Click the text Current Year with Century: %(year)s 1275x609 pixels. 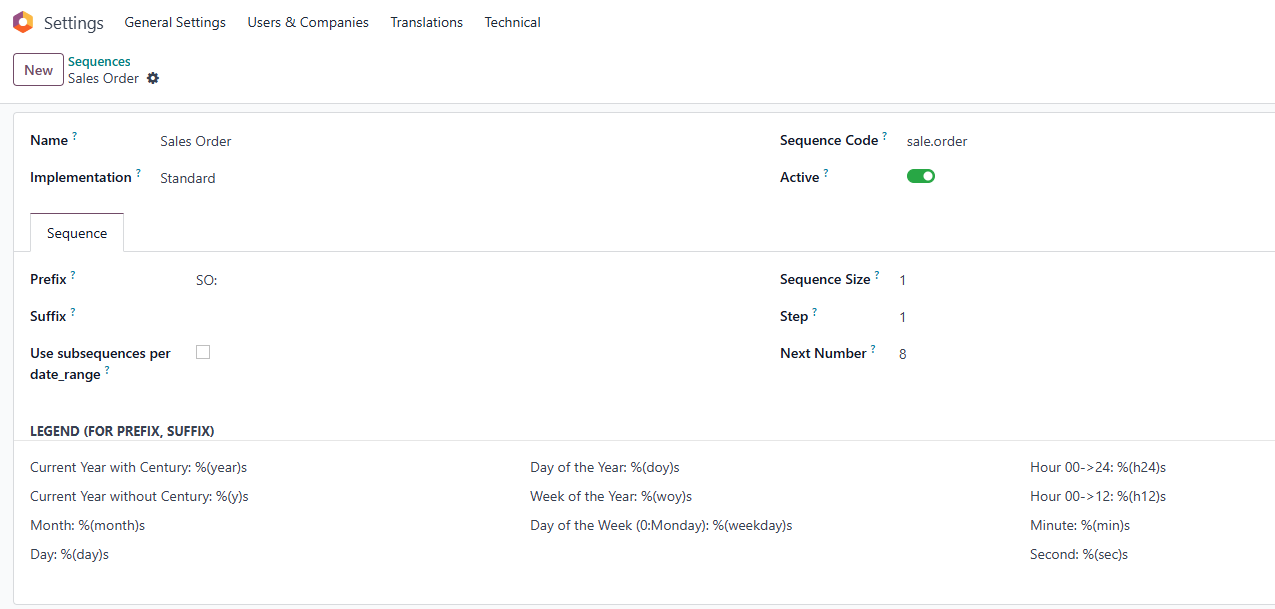[138, 467]
